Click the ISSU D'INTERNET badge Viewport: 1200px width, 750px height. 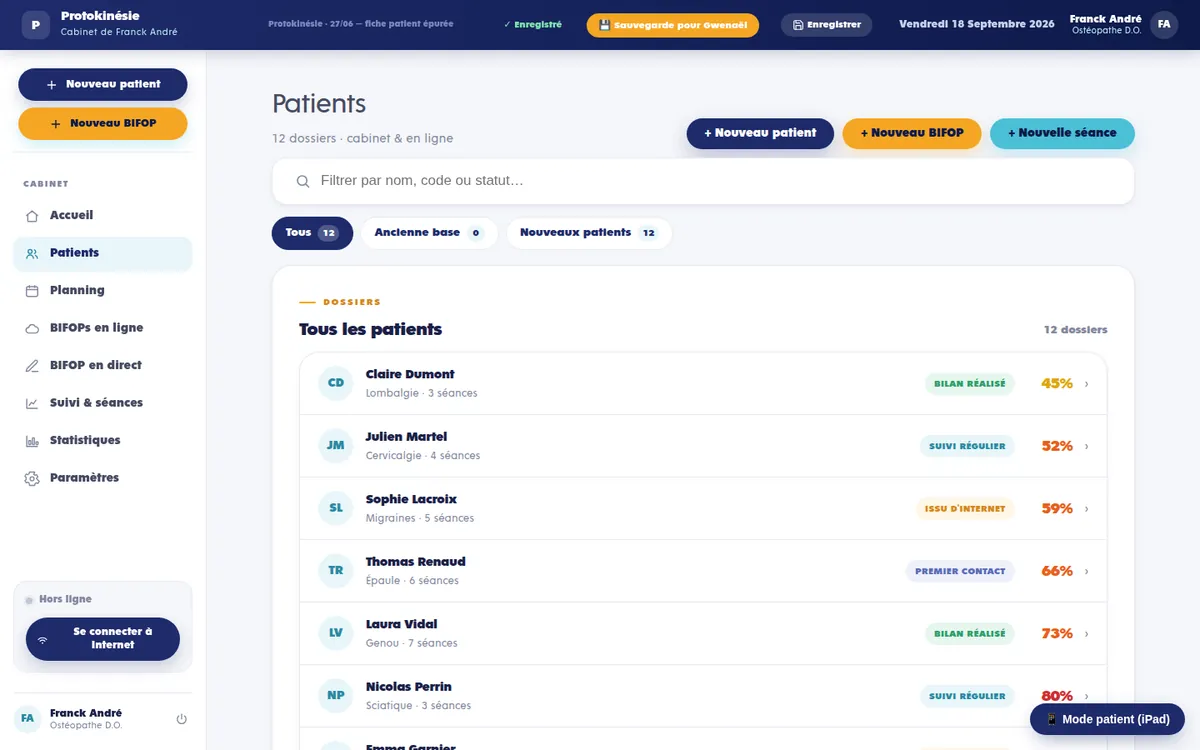point(965,509)
